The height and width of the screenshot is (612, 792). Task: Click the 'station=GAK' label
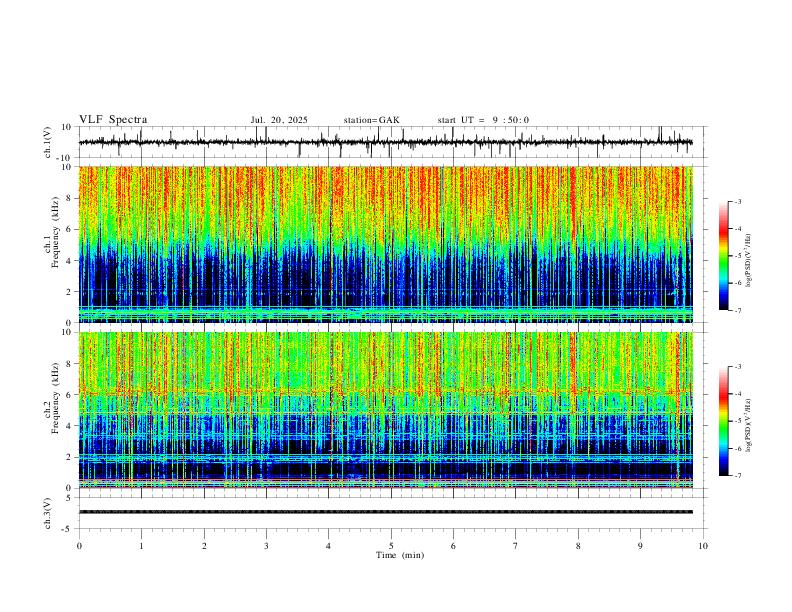click(x=371, y=120)
